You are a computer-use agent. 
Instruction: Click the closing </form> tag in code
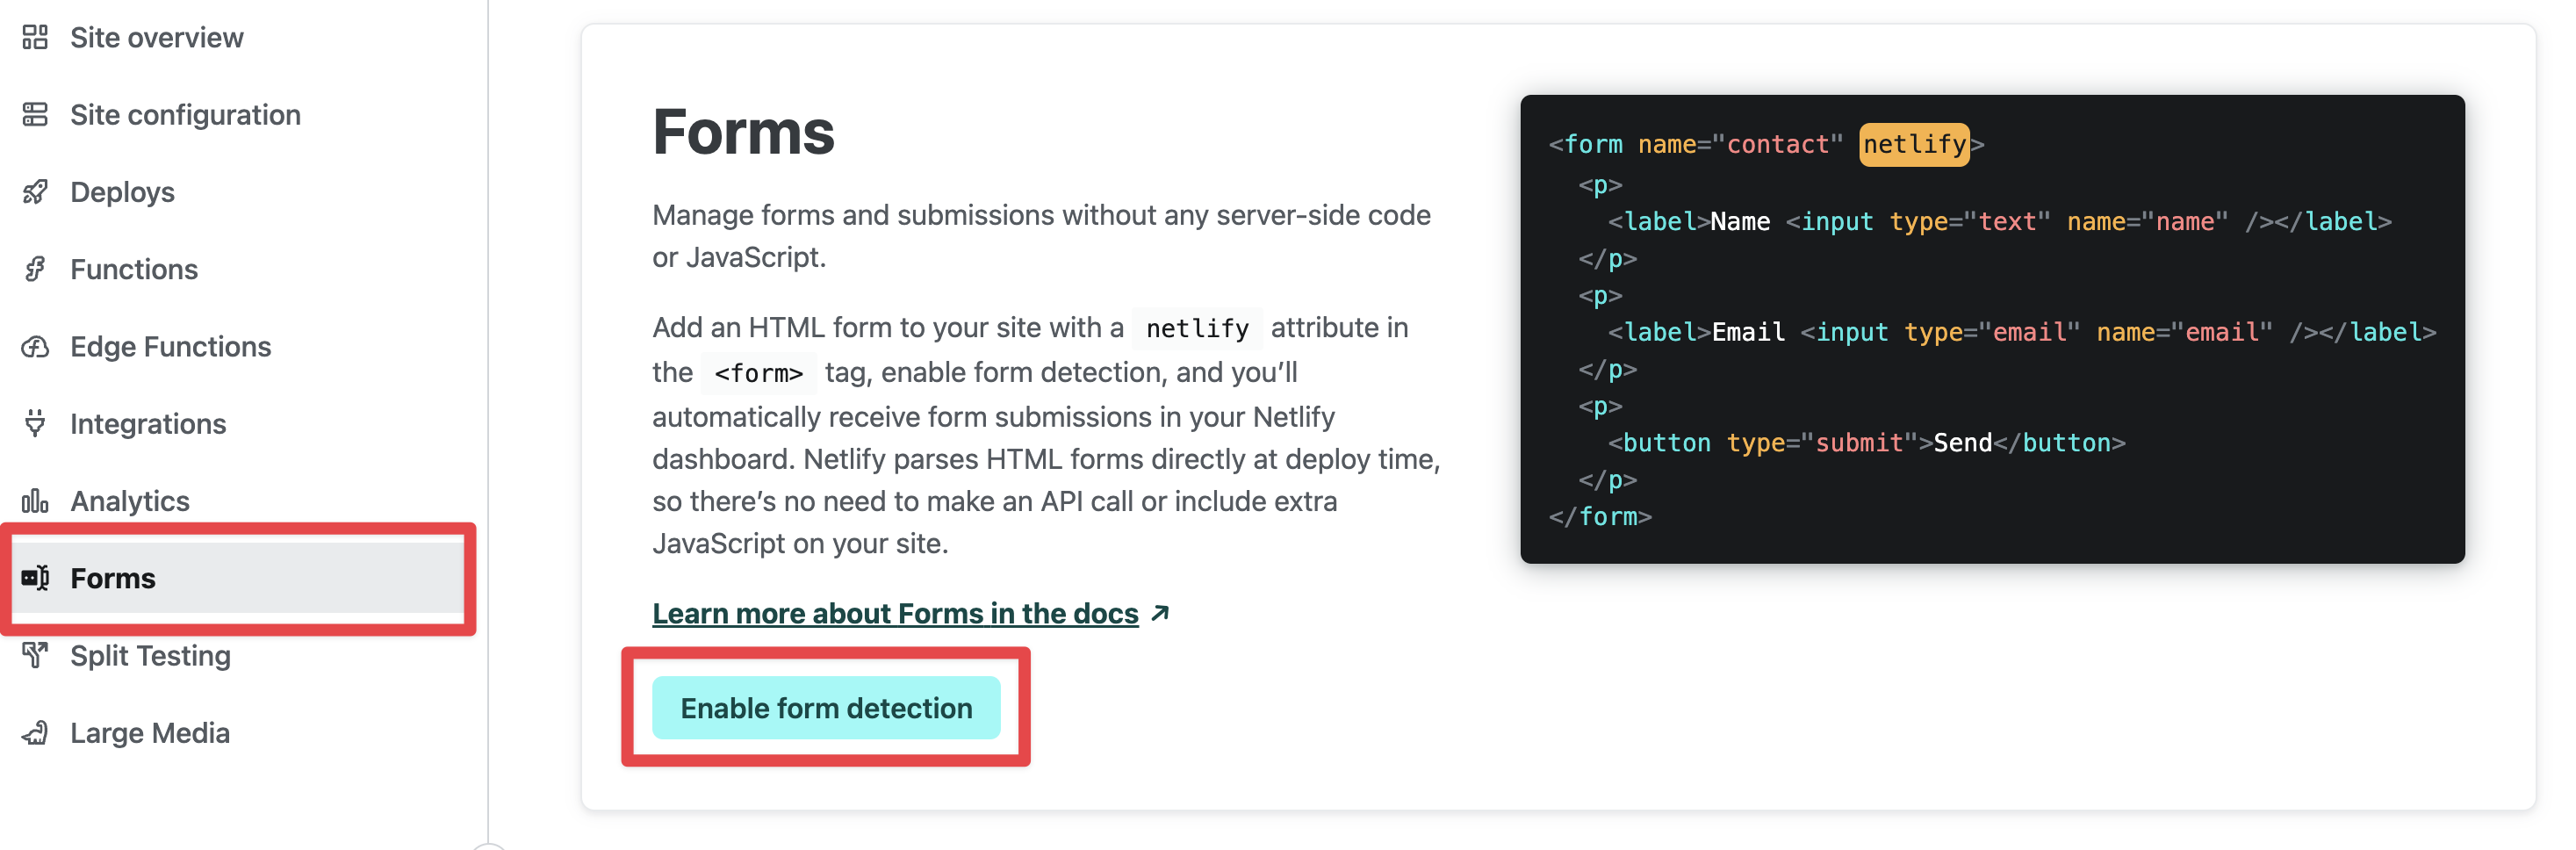pyautogui.click(x=1600, y=517)
